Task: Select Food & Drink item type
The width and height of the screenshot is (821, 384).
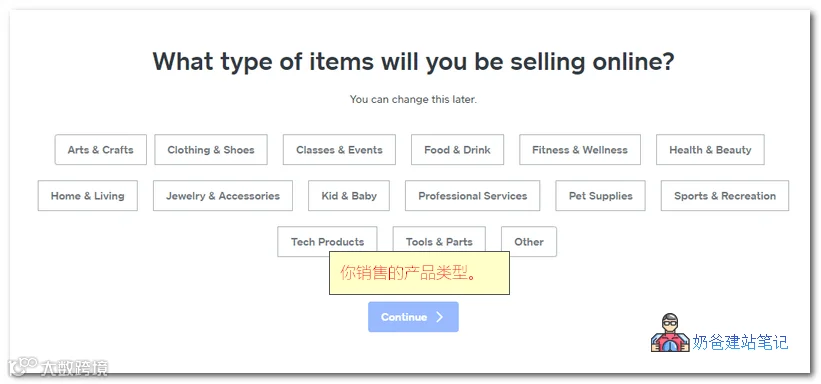Action: coord(458,150)
